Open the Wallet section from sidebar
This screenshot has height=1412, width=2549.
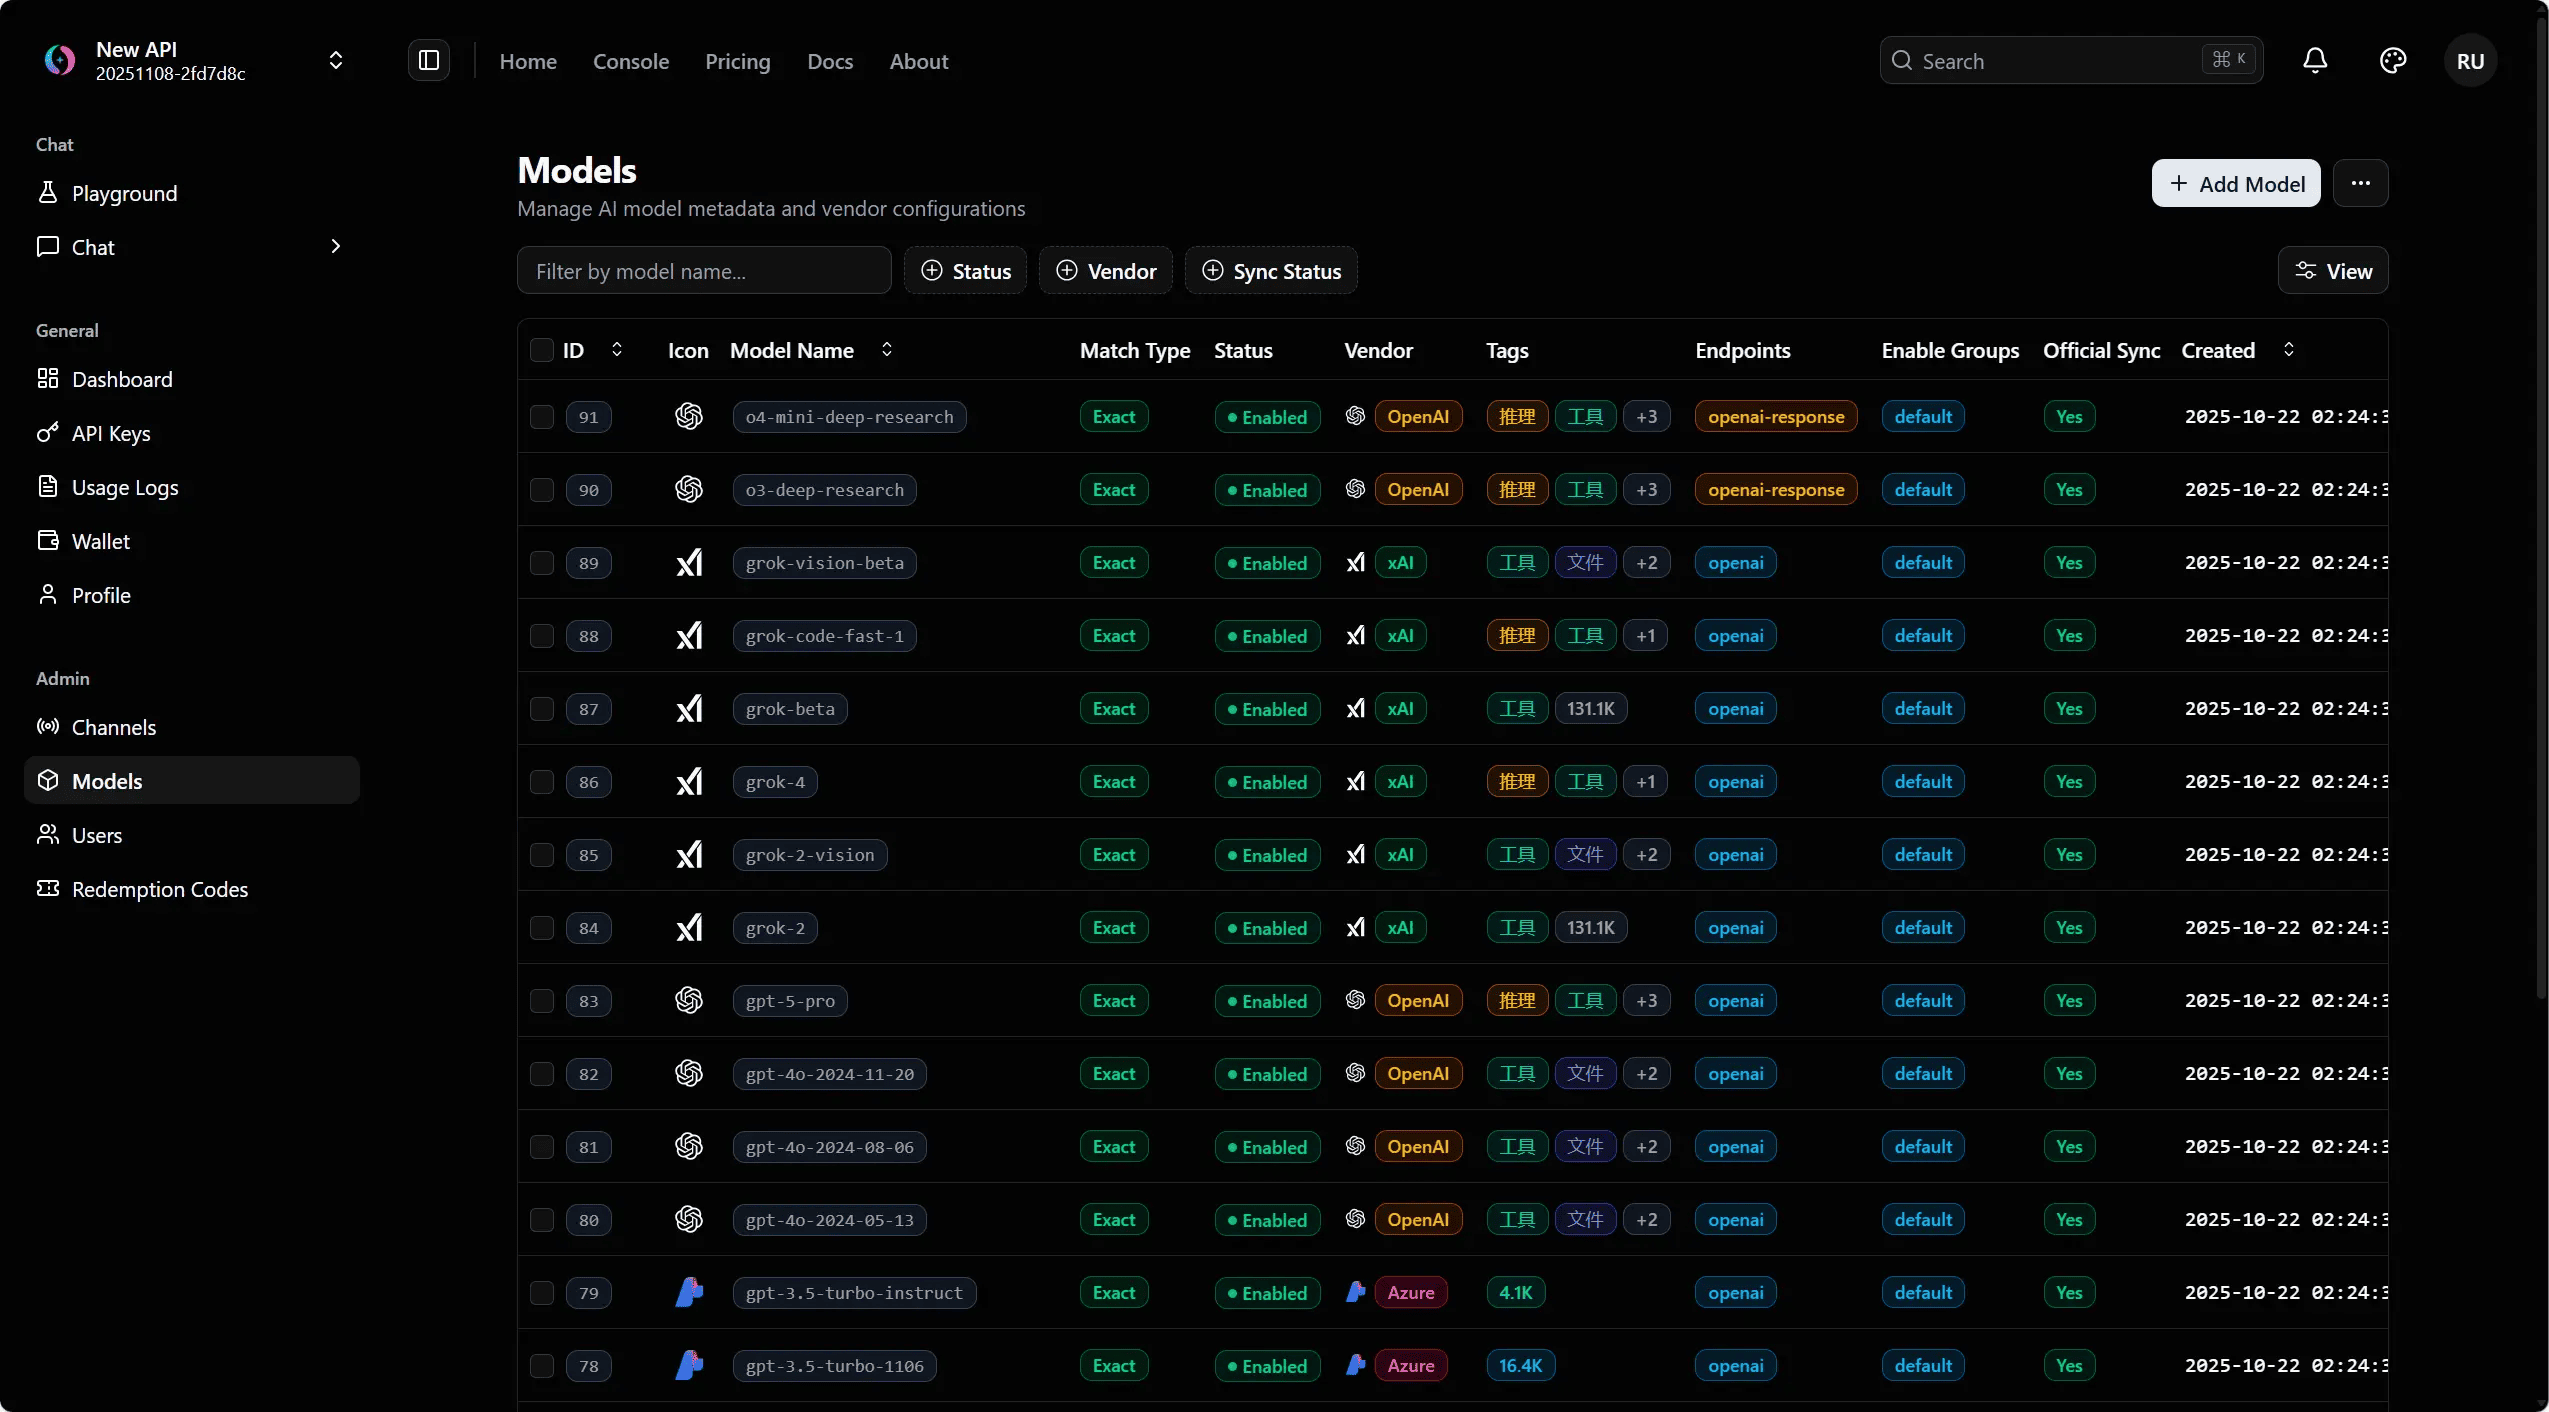pyautogui.click(x=100, y=540)
